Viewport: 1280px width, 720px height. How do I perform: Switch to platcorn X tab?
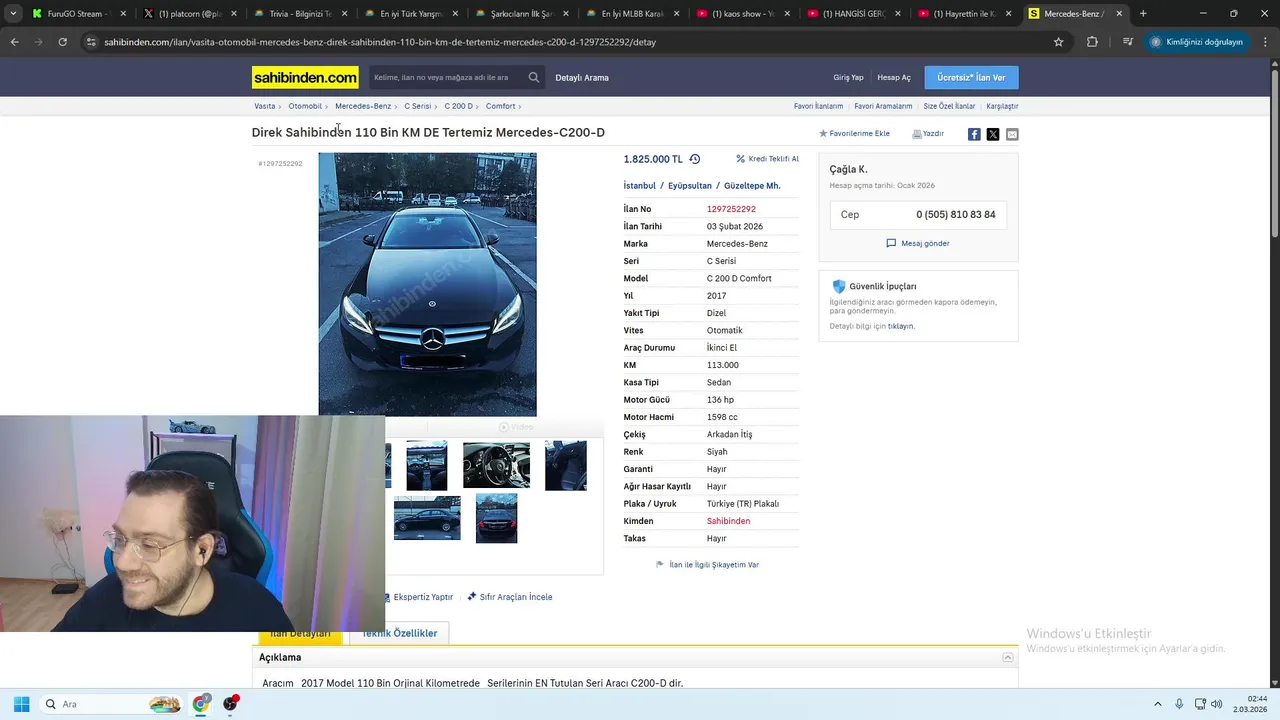[190, 14]
